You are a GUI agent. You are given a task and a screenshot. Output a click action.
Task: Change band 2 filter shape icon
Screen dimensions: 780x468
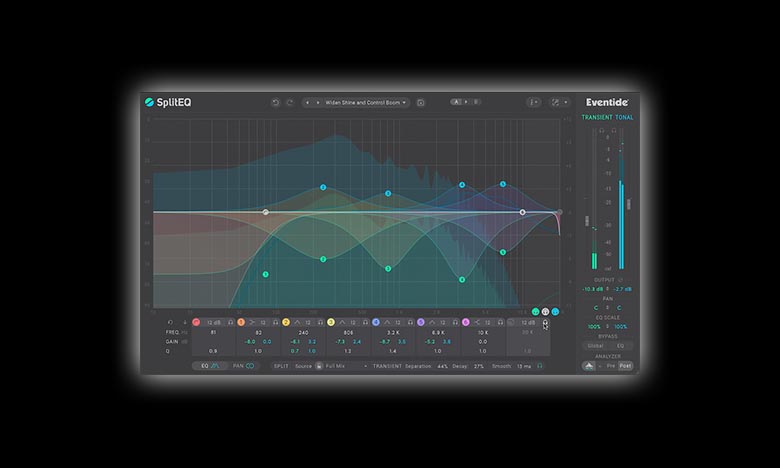pos(297,322)
